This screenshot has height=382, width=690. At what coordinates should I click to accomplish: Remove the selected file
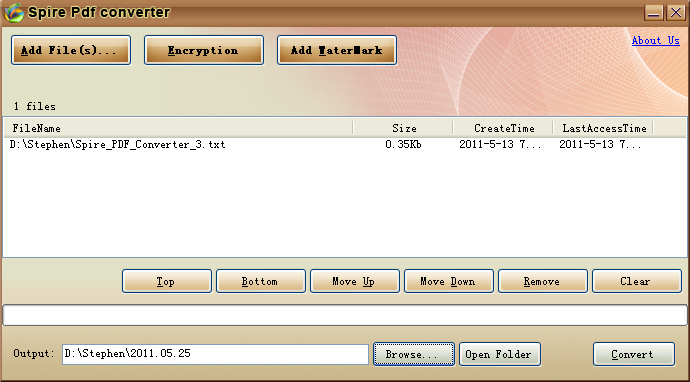(543, 281)
